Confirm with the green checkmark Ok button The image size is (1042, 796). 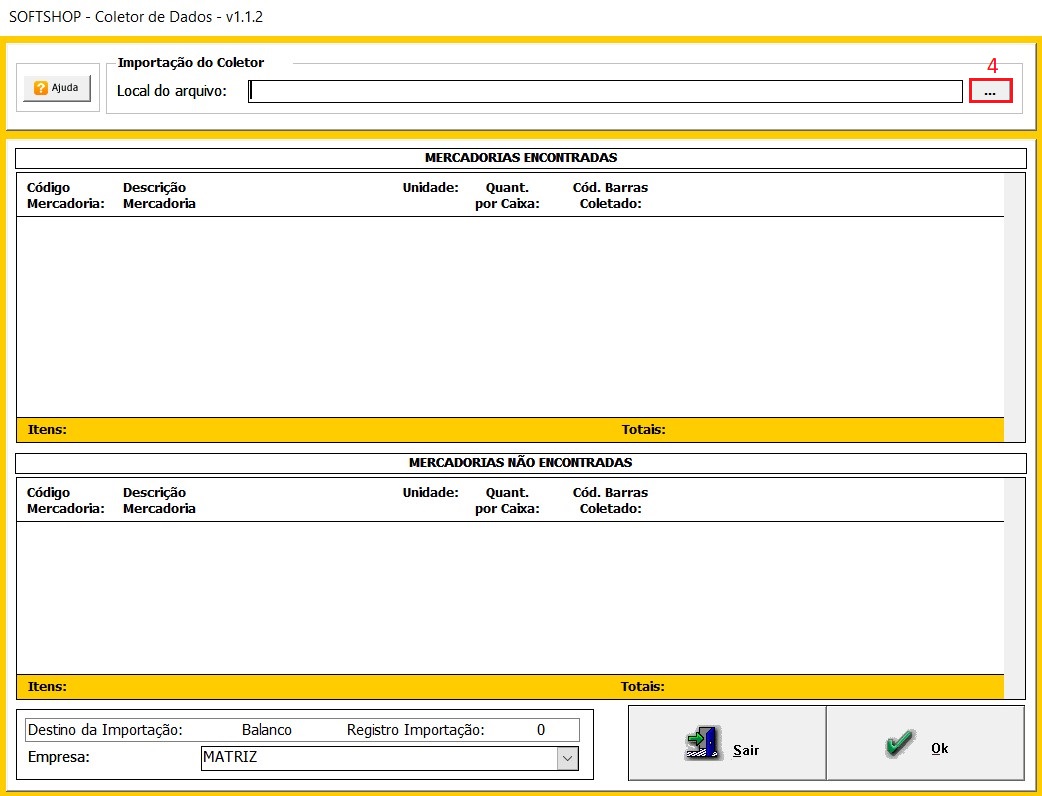click(x=901, y=743)
